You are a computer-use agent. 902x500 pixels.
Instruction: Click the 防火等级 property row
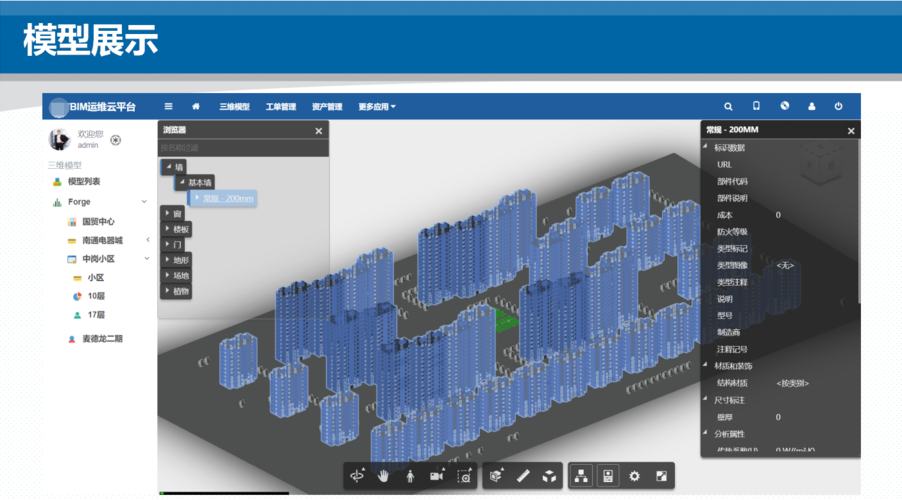tap(779, 232)
